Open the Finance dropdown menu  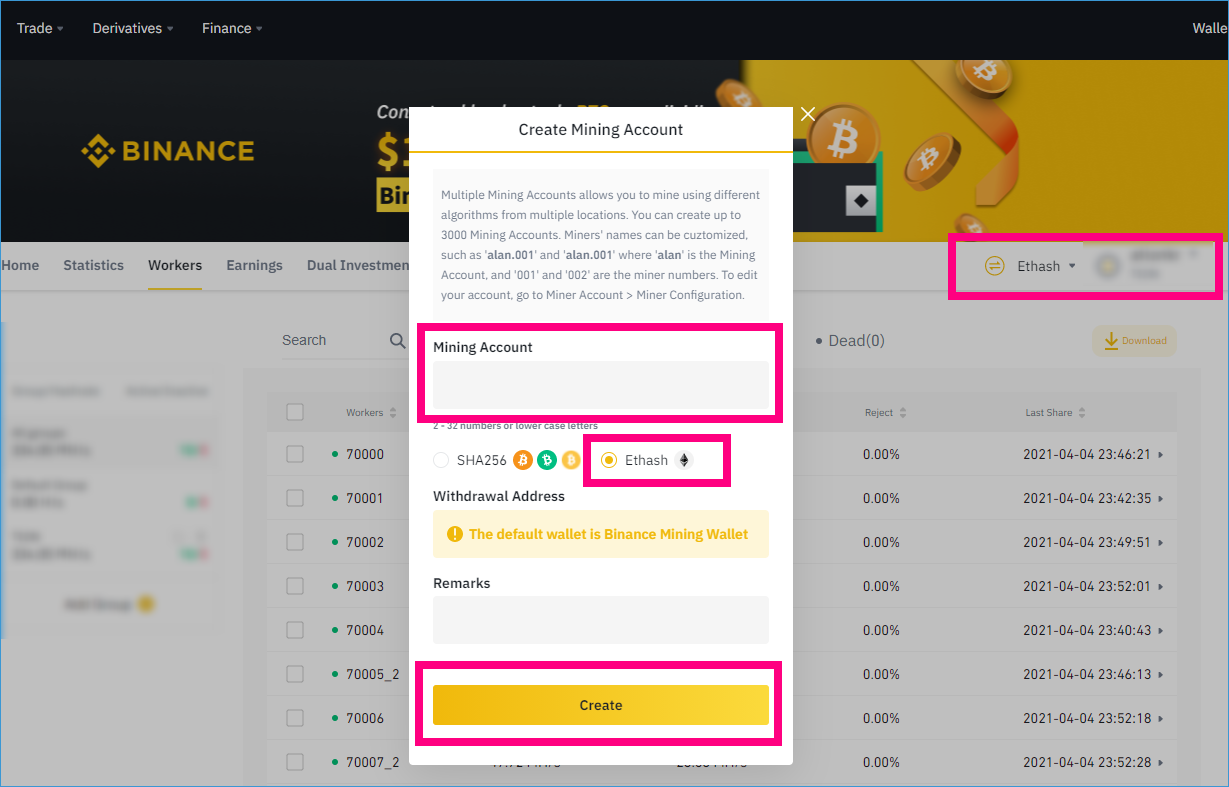(232, 28)
